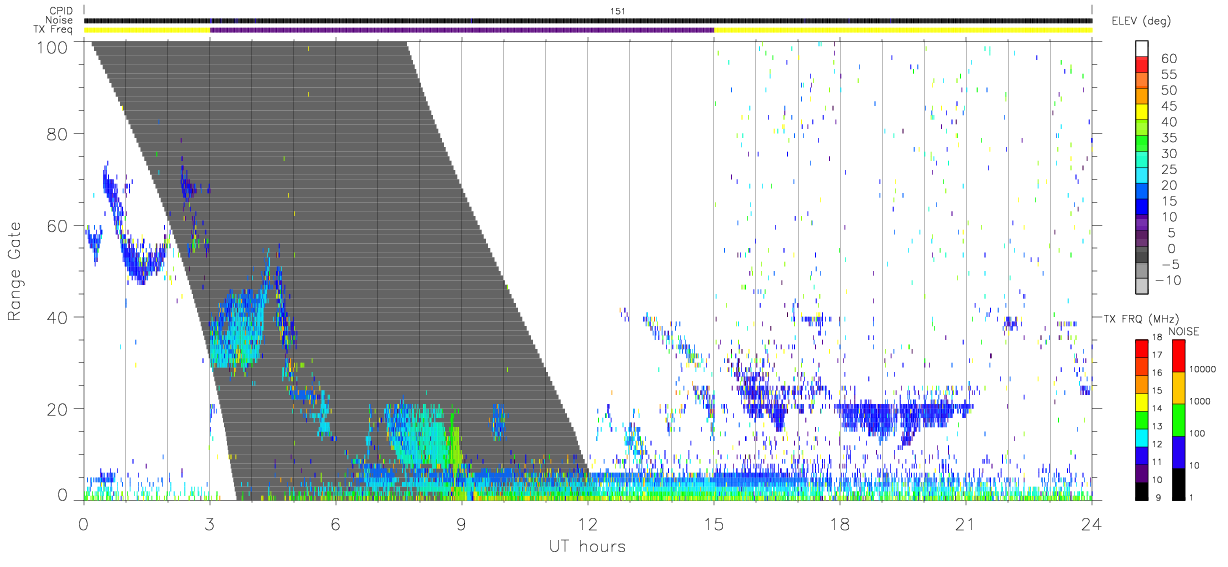Click the 80 tick on Range Gate axis
The width and height of the screenshot is (1228, 567).
pyautogui.click(x=59, y=133)
